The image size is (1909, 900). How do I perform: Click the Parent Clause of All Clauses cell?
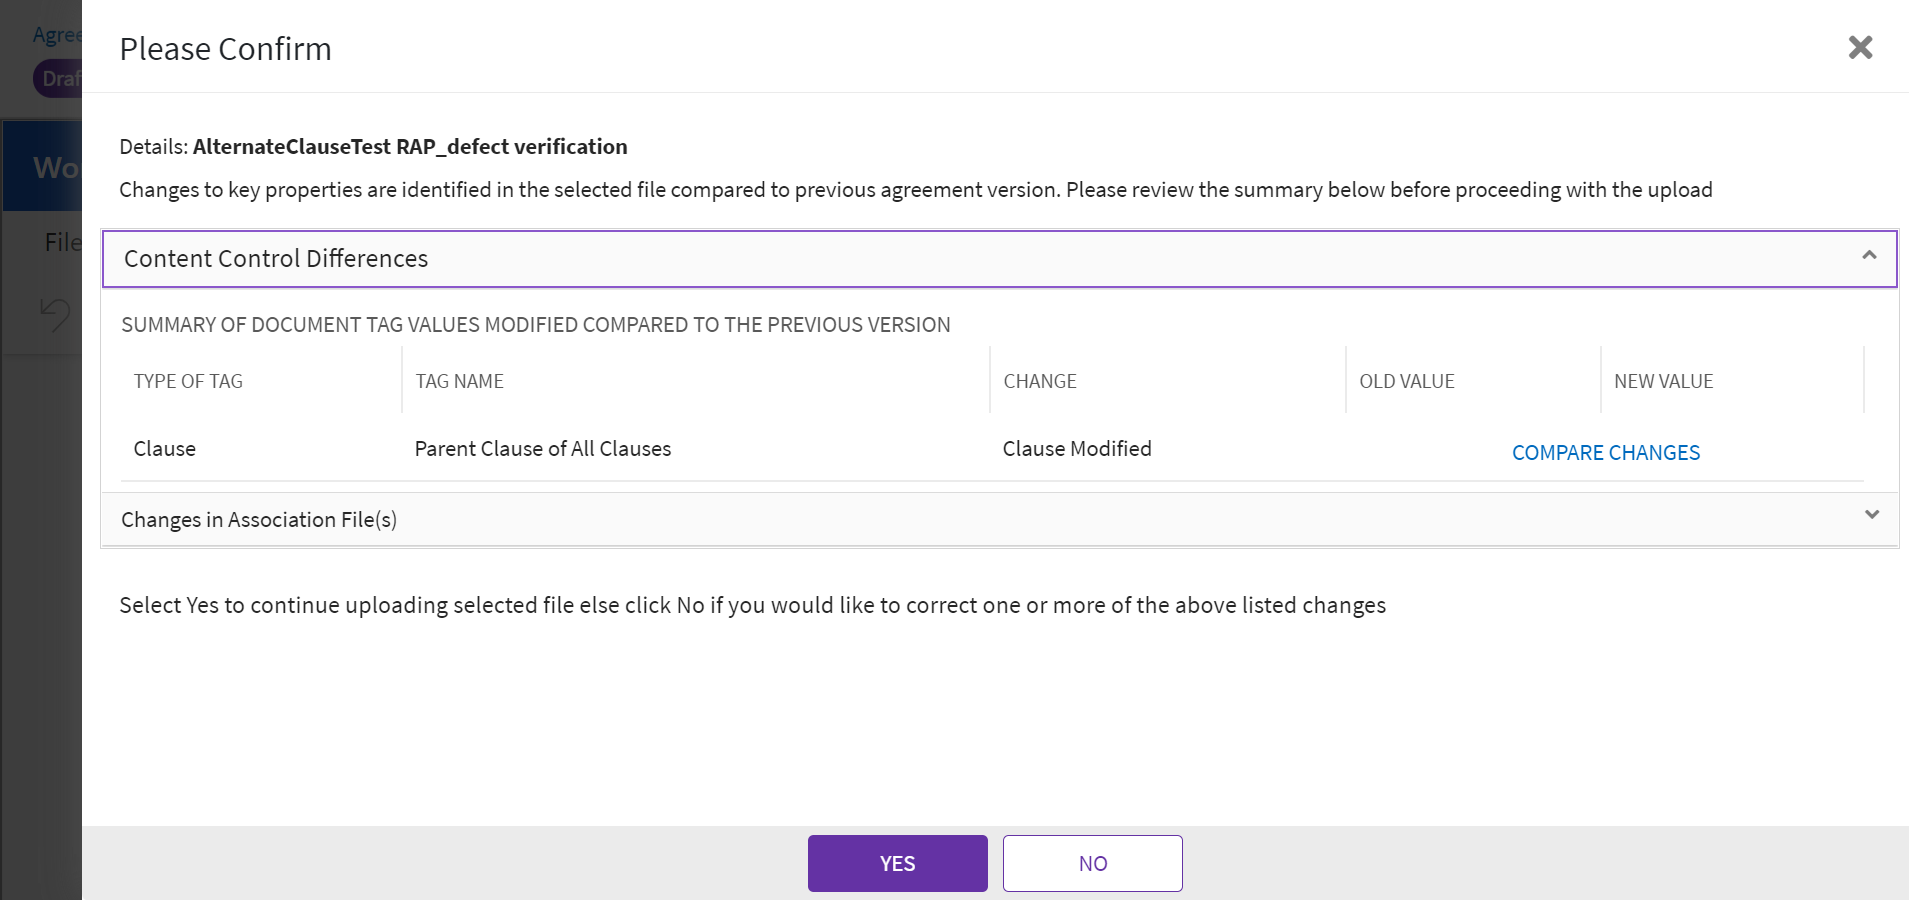pyautogui.click(x=542, y=449)
